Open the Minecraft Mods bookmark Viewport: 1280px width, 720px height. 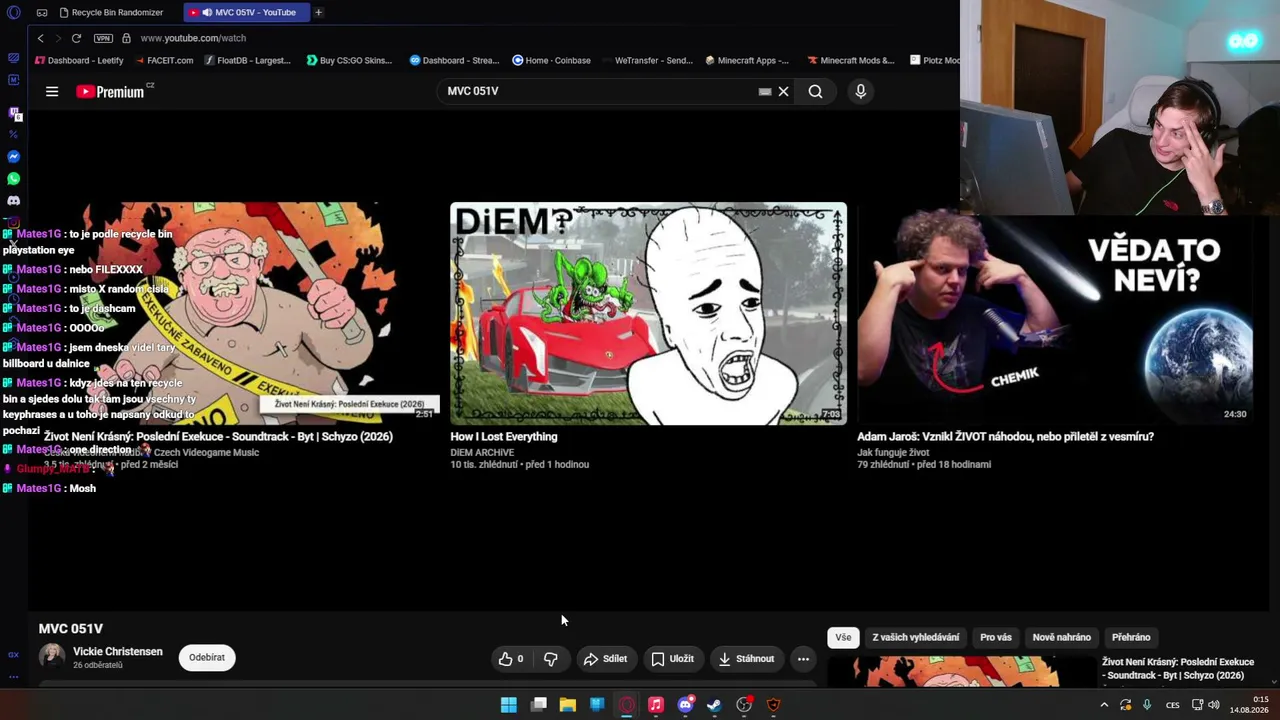coord(851,60)
